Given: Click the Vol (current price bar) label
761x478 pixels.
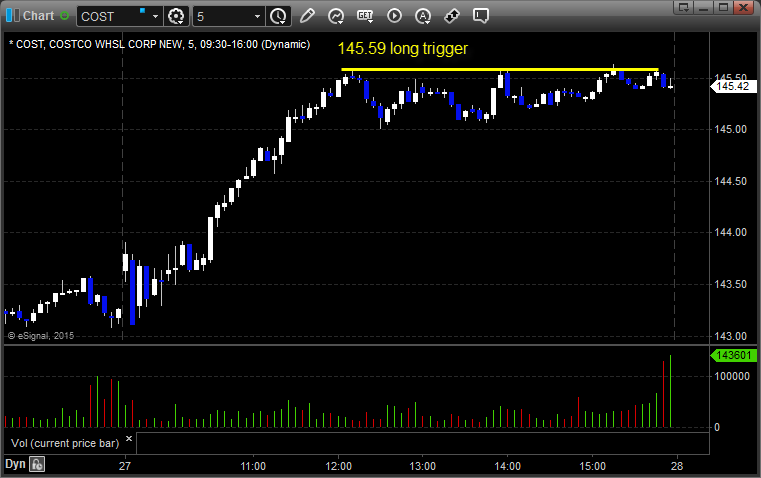Looking at the screenshot, I should click(65, 443).
